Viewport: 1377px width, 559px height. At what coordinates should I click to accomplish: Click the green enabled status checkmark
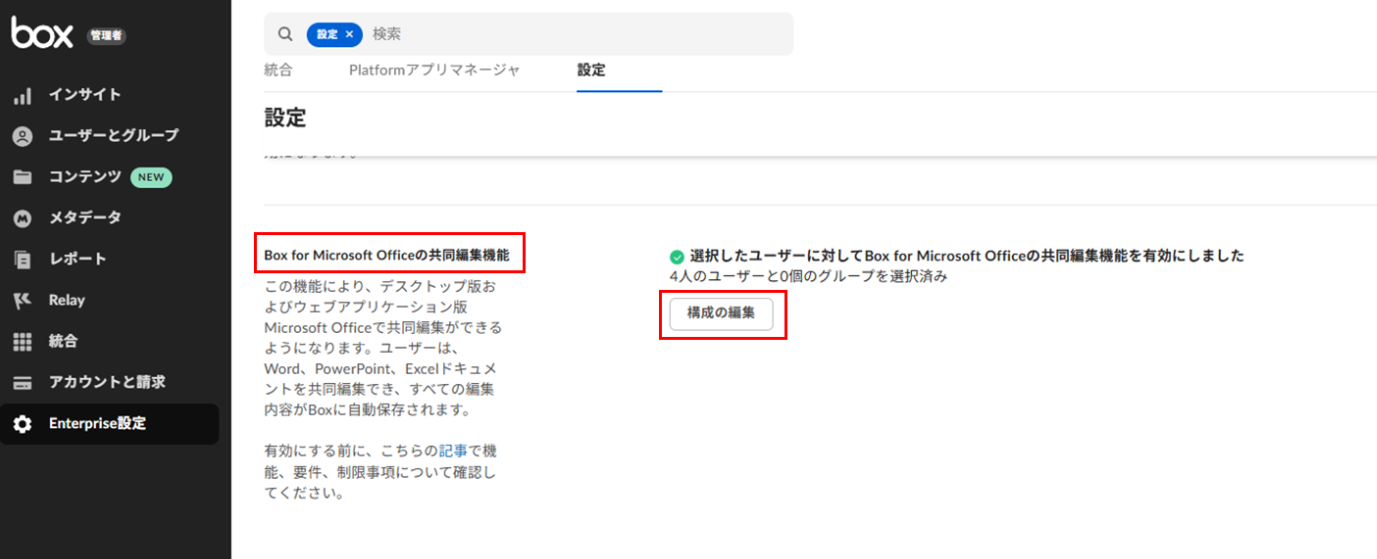click(677, 256)
